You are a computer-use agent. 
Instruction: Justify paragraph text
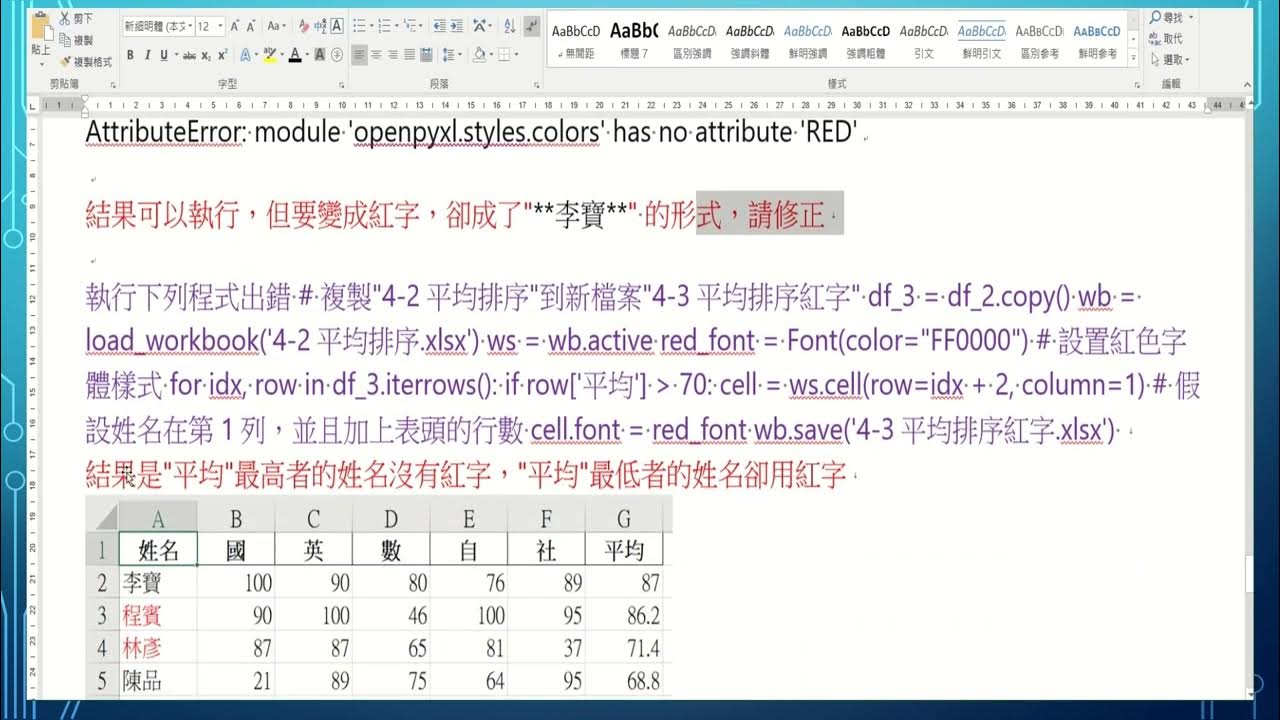(x=410, y=55)
